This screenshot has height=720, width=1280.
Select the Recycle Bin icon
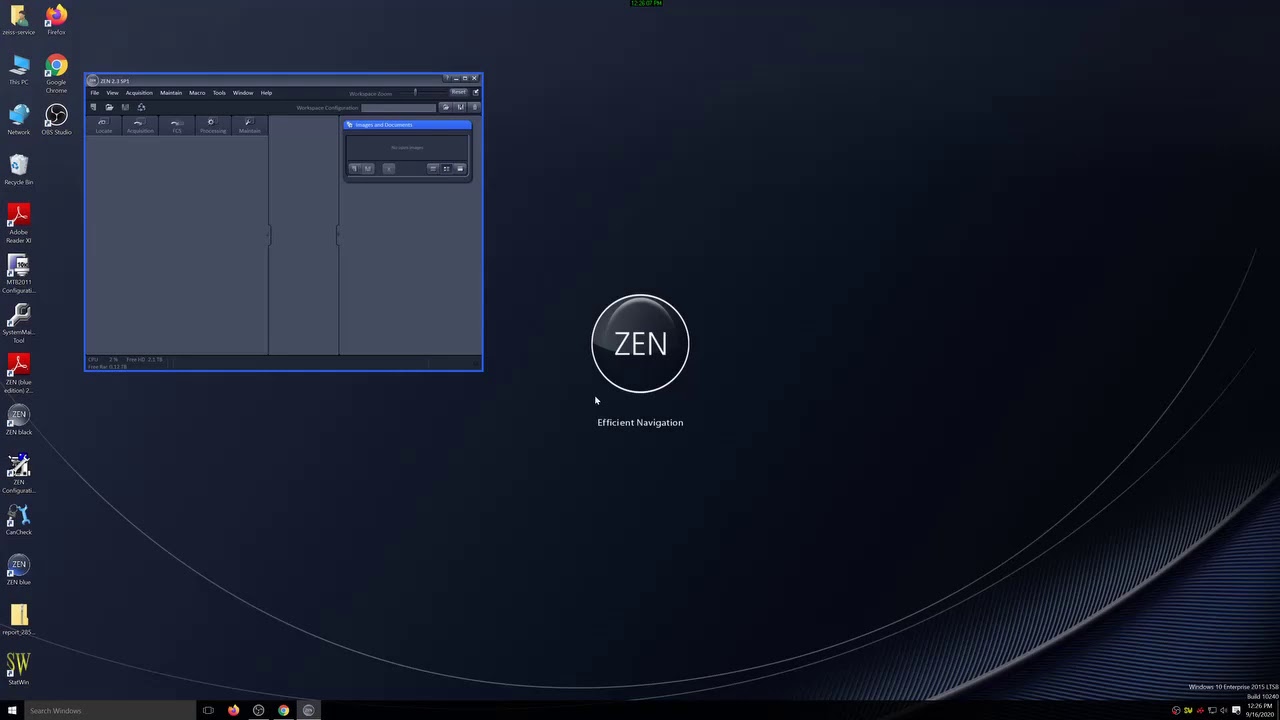(19, 170)
